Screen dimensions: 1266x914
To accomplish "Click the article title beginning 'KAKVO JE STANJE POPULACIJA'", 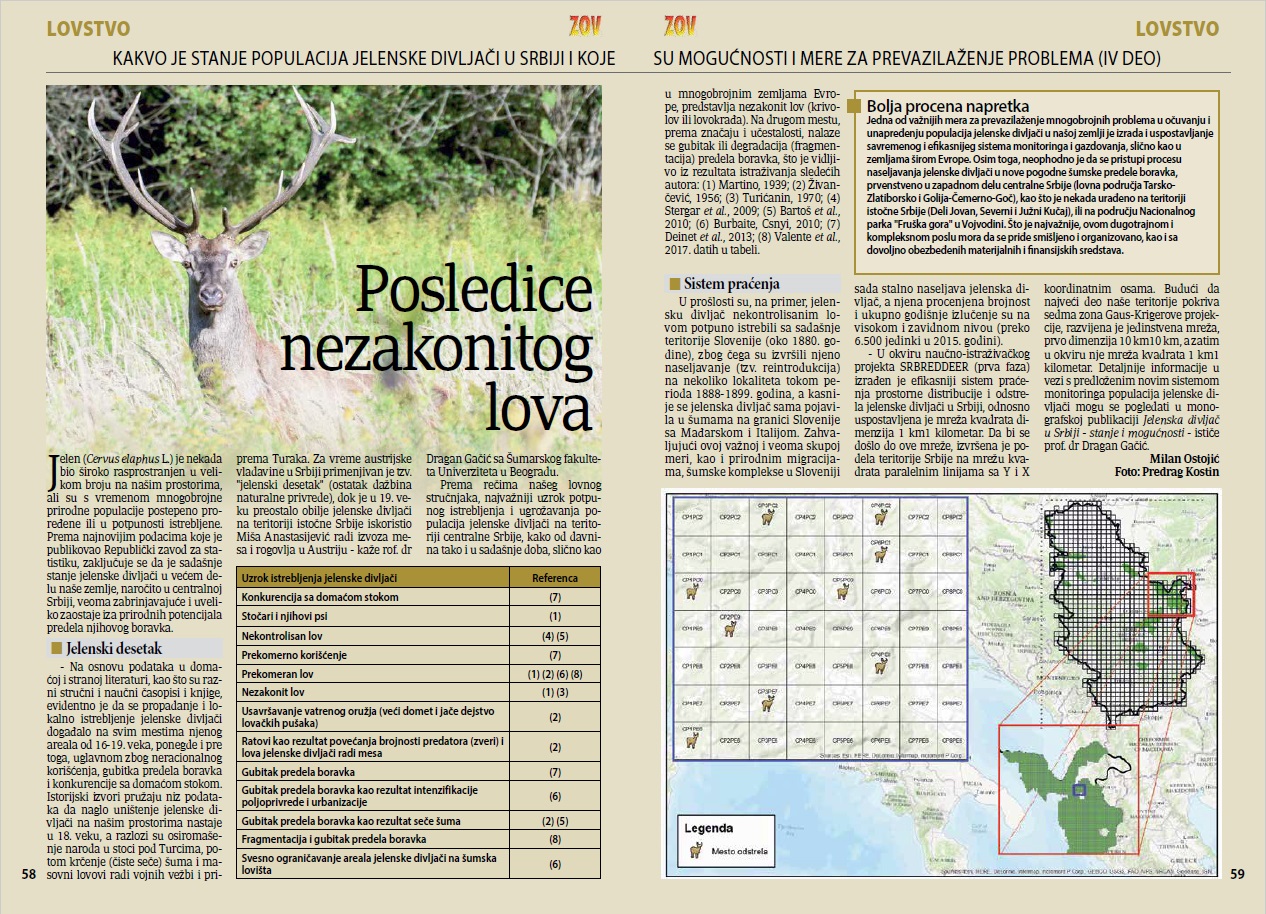I will point(363,59).
